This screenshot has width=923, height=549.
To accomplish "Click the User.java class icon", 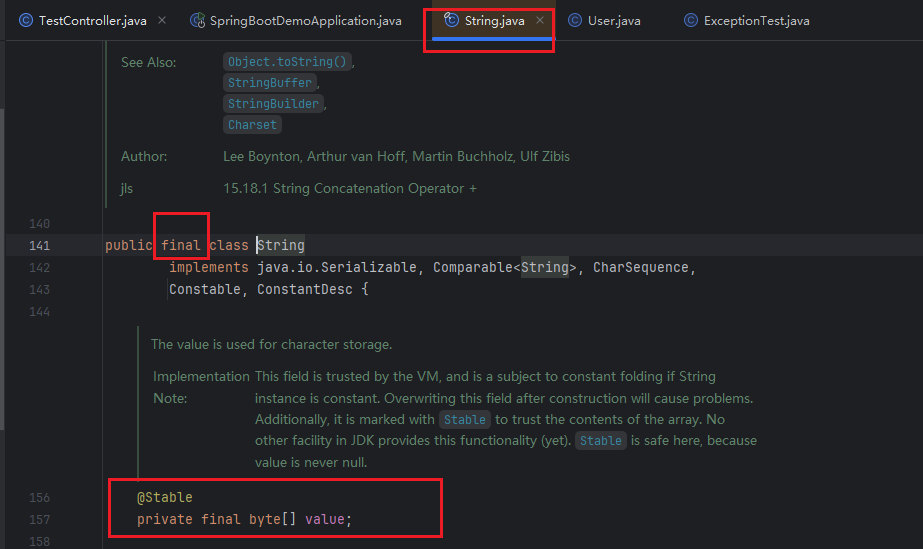I will pyautogui.click(x=575, y=21).
